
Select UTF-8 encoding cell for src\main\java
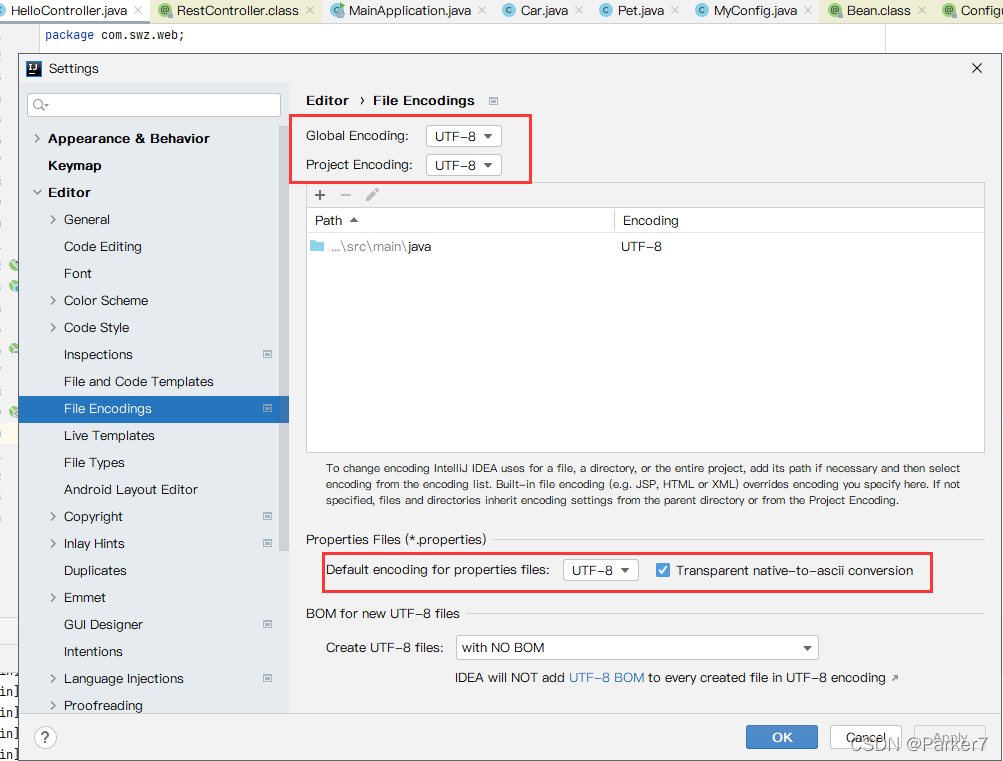tap(641, 246)
